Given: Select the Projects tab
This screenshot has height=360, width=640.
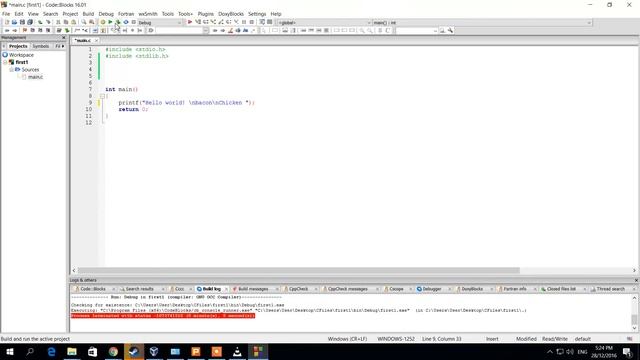Looking at the screenshot, I should (x=18, y=46).
